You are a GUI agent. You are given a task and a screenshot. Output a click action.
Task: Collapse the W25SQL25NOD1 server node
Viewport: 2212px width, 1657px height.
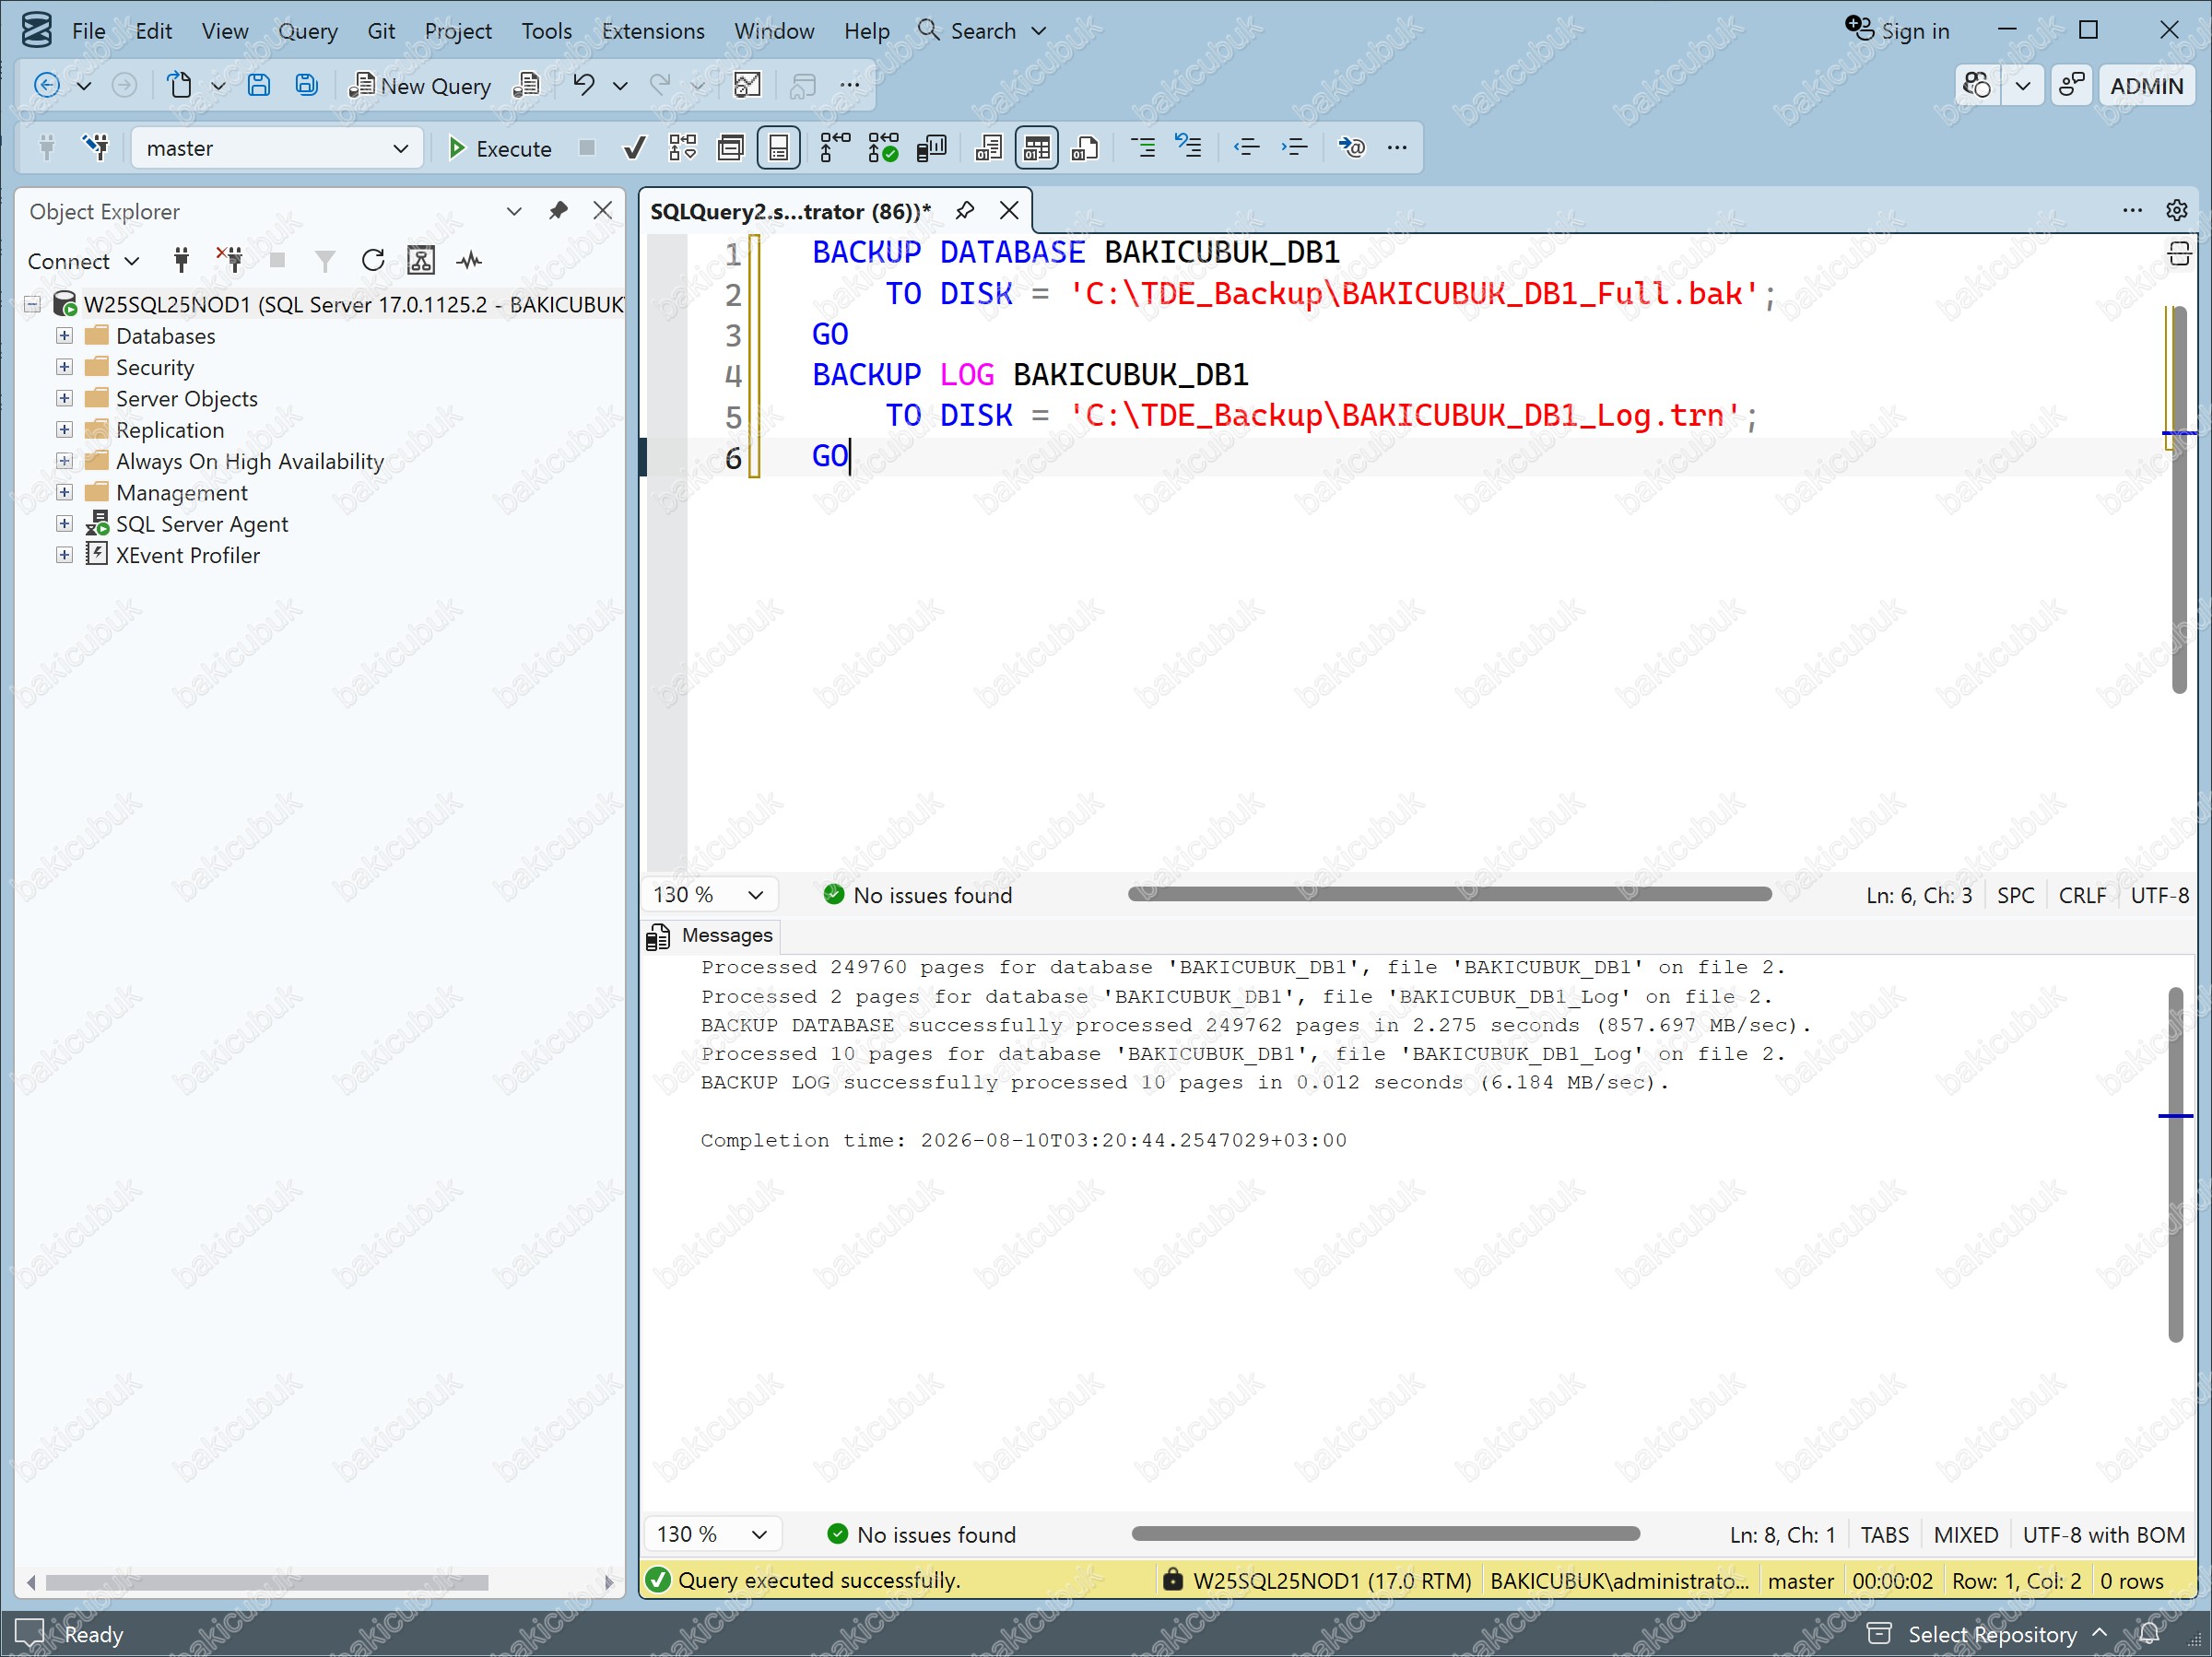tap(33, 304)
